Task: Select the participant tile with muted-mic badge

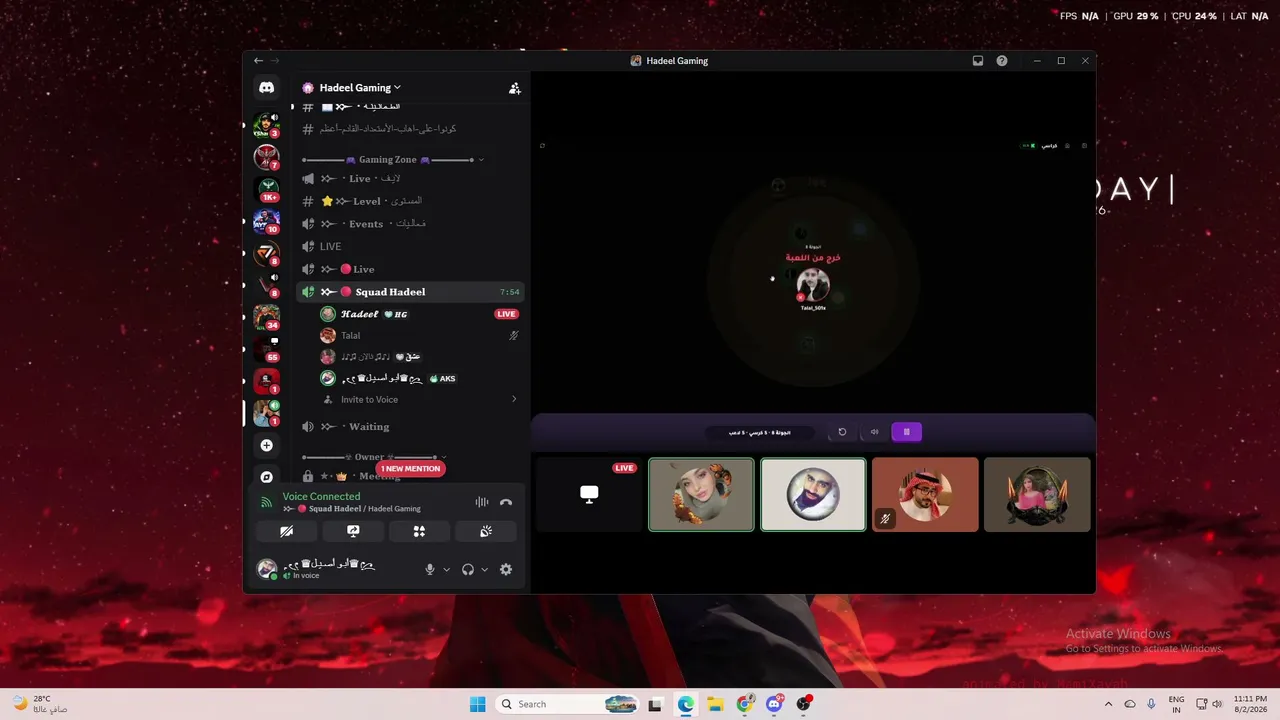Action: (x=925, y=494)
